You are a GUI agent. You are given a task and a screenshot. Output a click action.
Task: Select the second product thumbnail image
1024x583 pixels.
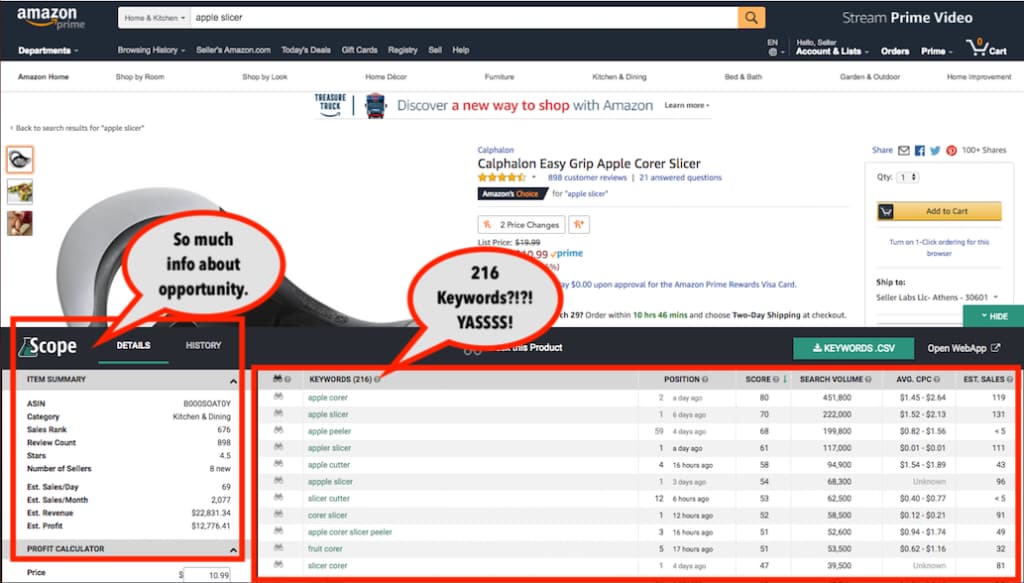click(20, 192)
